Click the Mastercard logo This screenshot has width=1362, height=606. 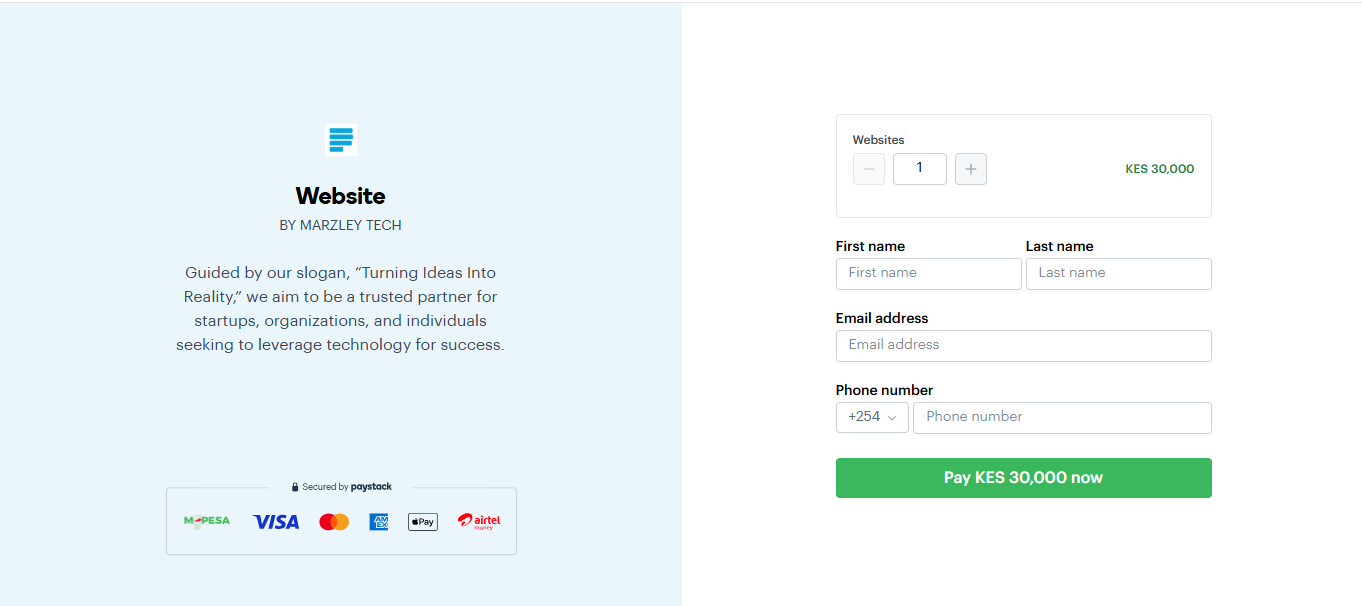pos(334,522)
